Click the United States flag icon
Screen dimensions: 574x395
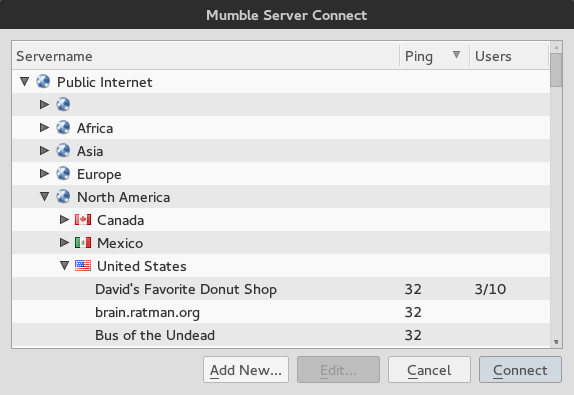83,266
